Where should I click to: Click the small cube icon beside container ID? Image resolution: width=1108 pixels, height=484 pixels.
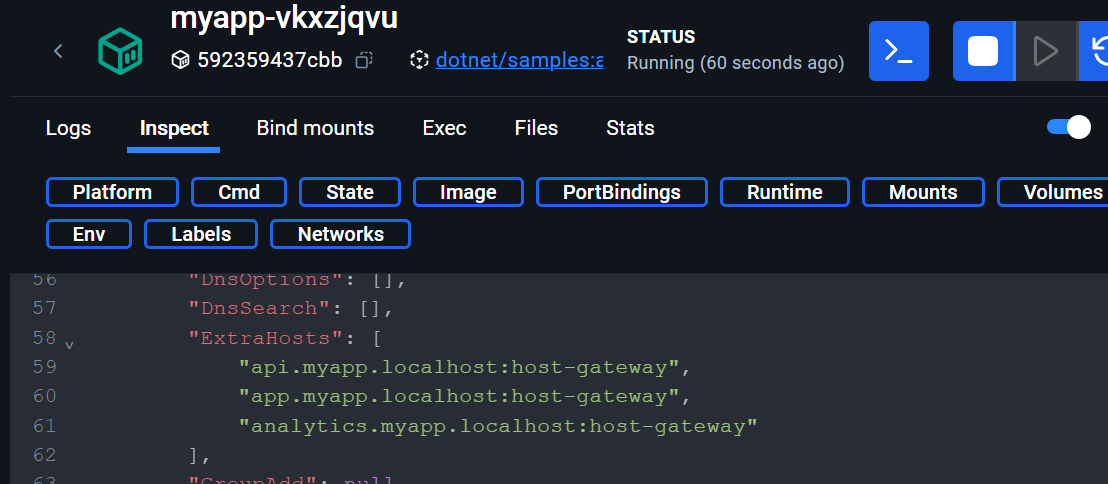180,60
